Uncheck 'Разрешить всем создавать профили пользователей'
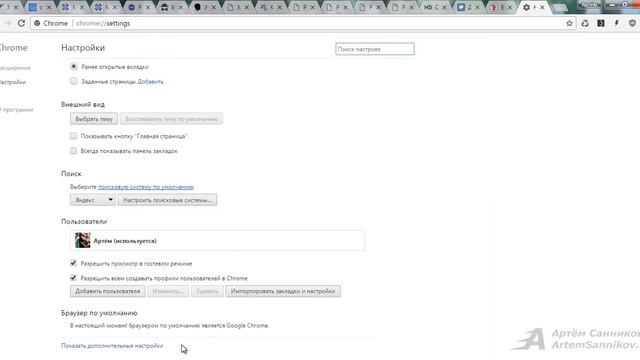Image resolution: width=640 pixels, height=360 pixels. pyautogui.click(x=73, y=278)
